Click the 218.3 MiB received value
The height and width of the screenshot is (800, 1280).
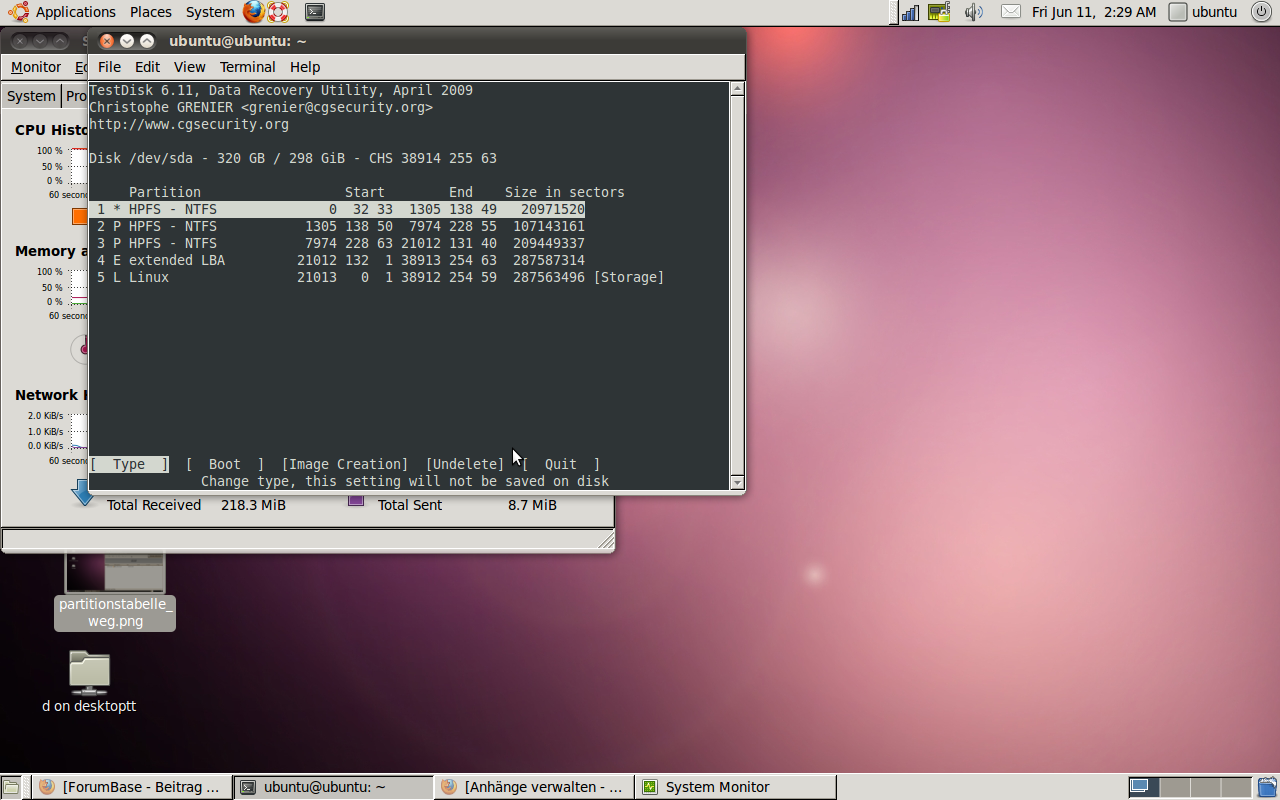click(x=253, y=505)
